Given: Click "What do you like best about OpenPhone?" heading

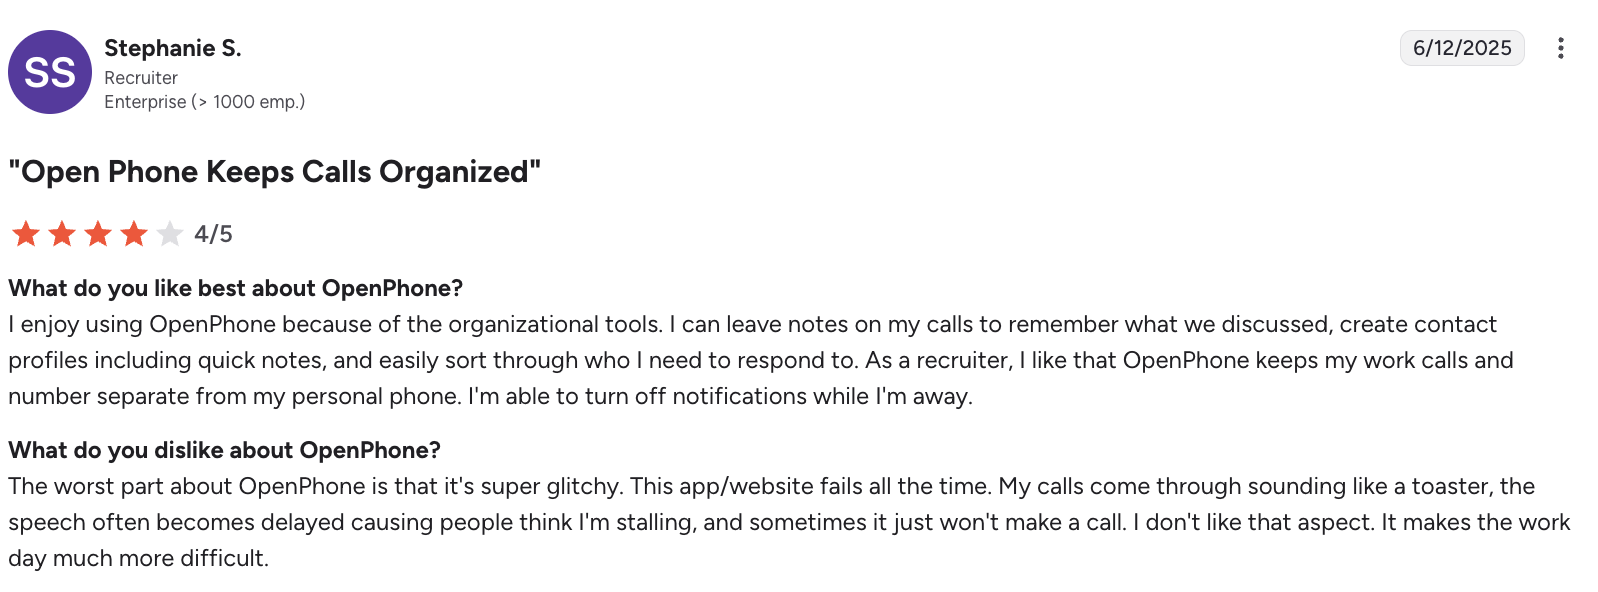Looking at the screenshot, I should 236,288.
